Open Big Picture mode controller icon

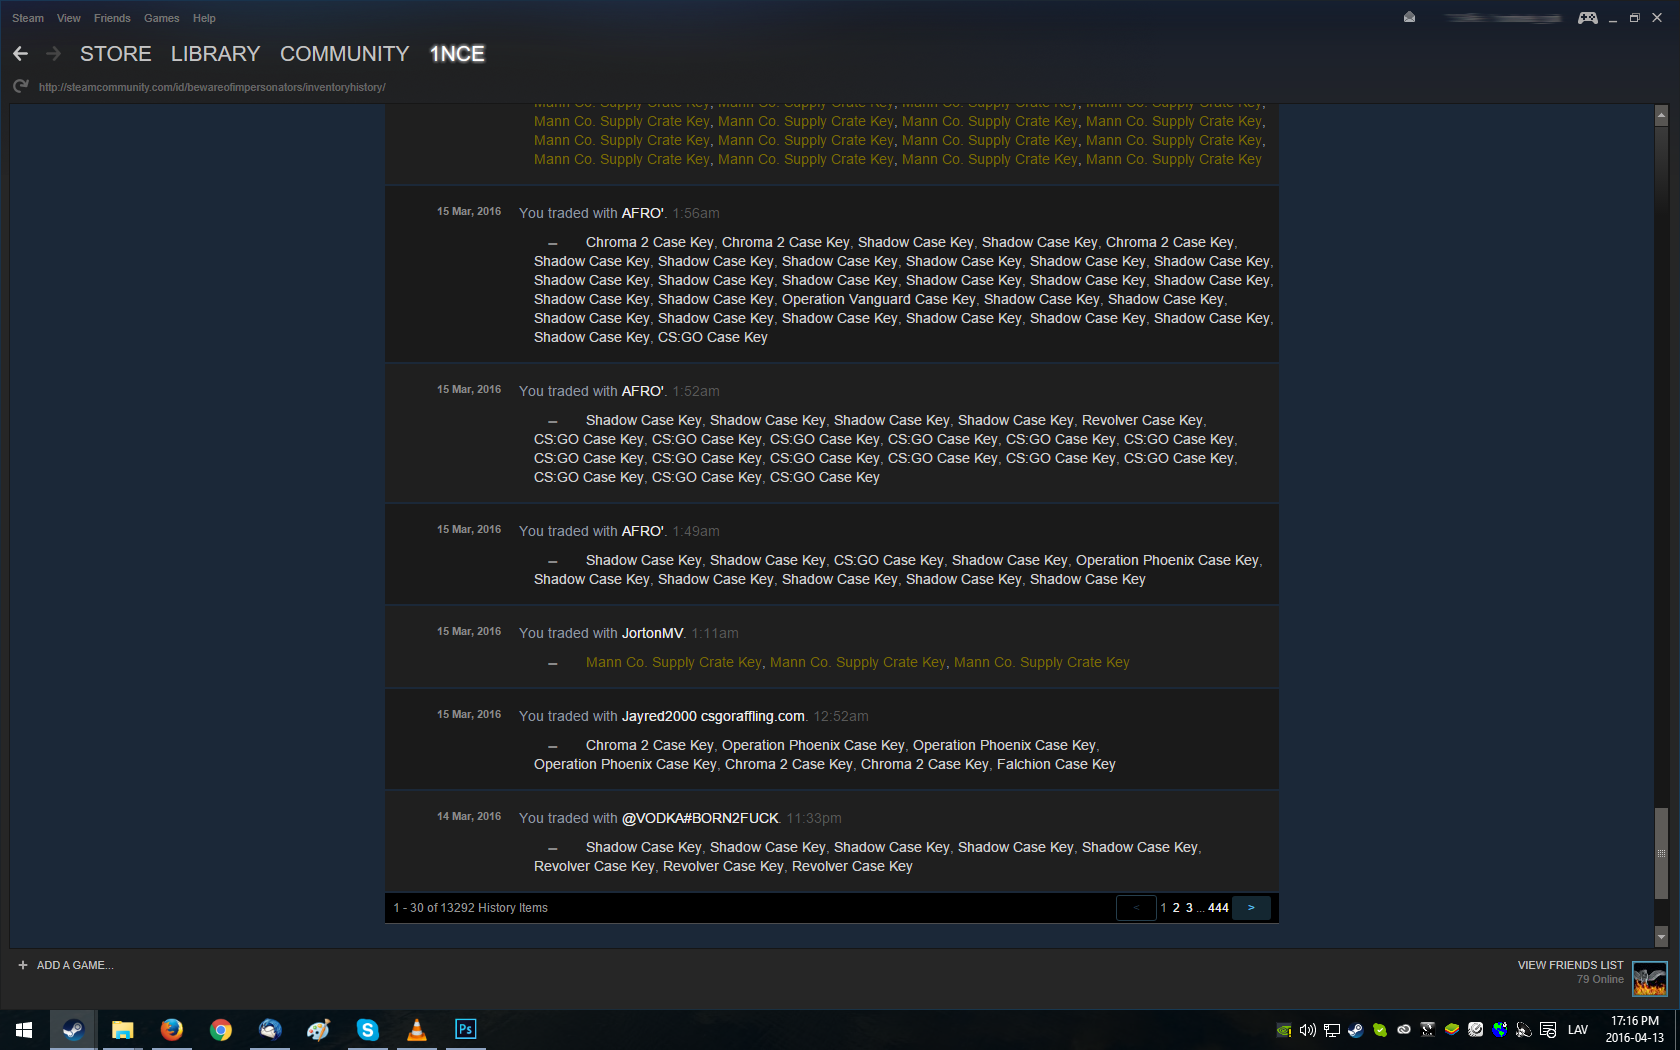click(x=1587, y=18)
